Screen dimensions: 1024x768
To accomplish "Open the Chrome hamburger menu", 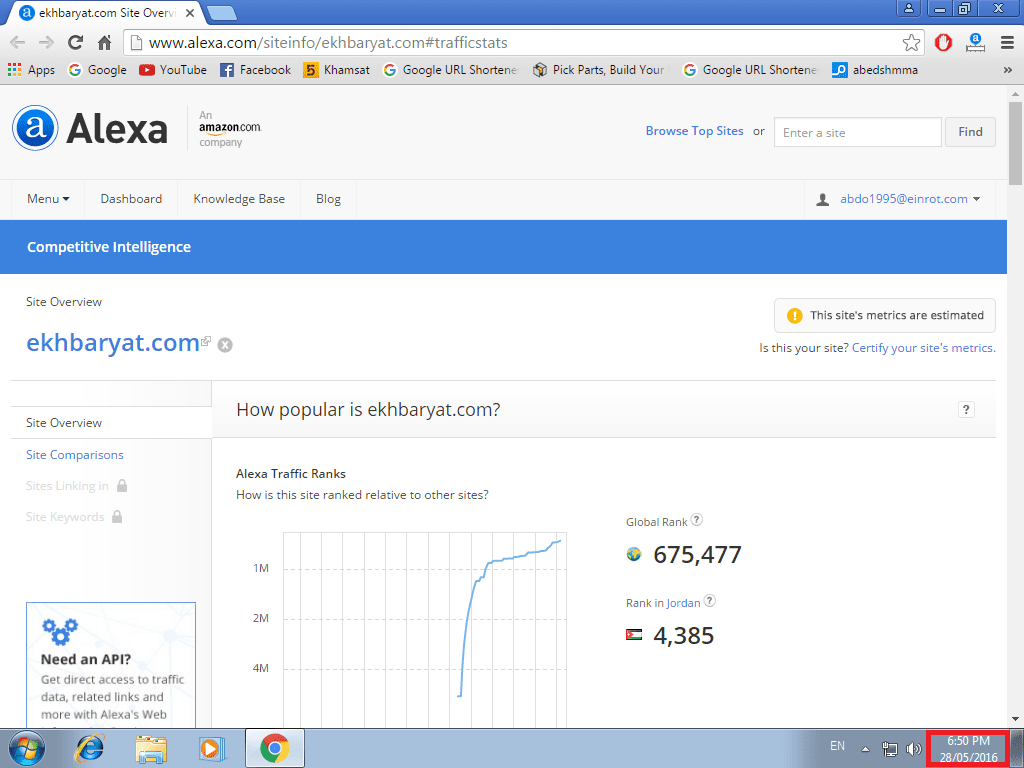I will [x=1007, y=43].
